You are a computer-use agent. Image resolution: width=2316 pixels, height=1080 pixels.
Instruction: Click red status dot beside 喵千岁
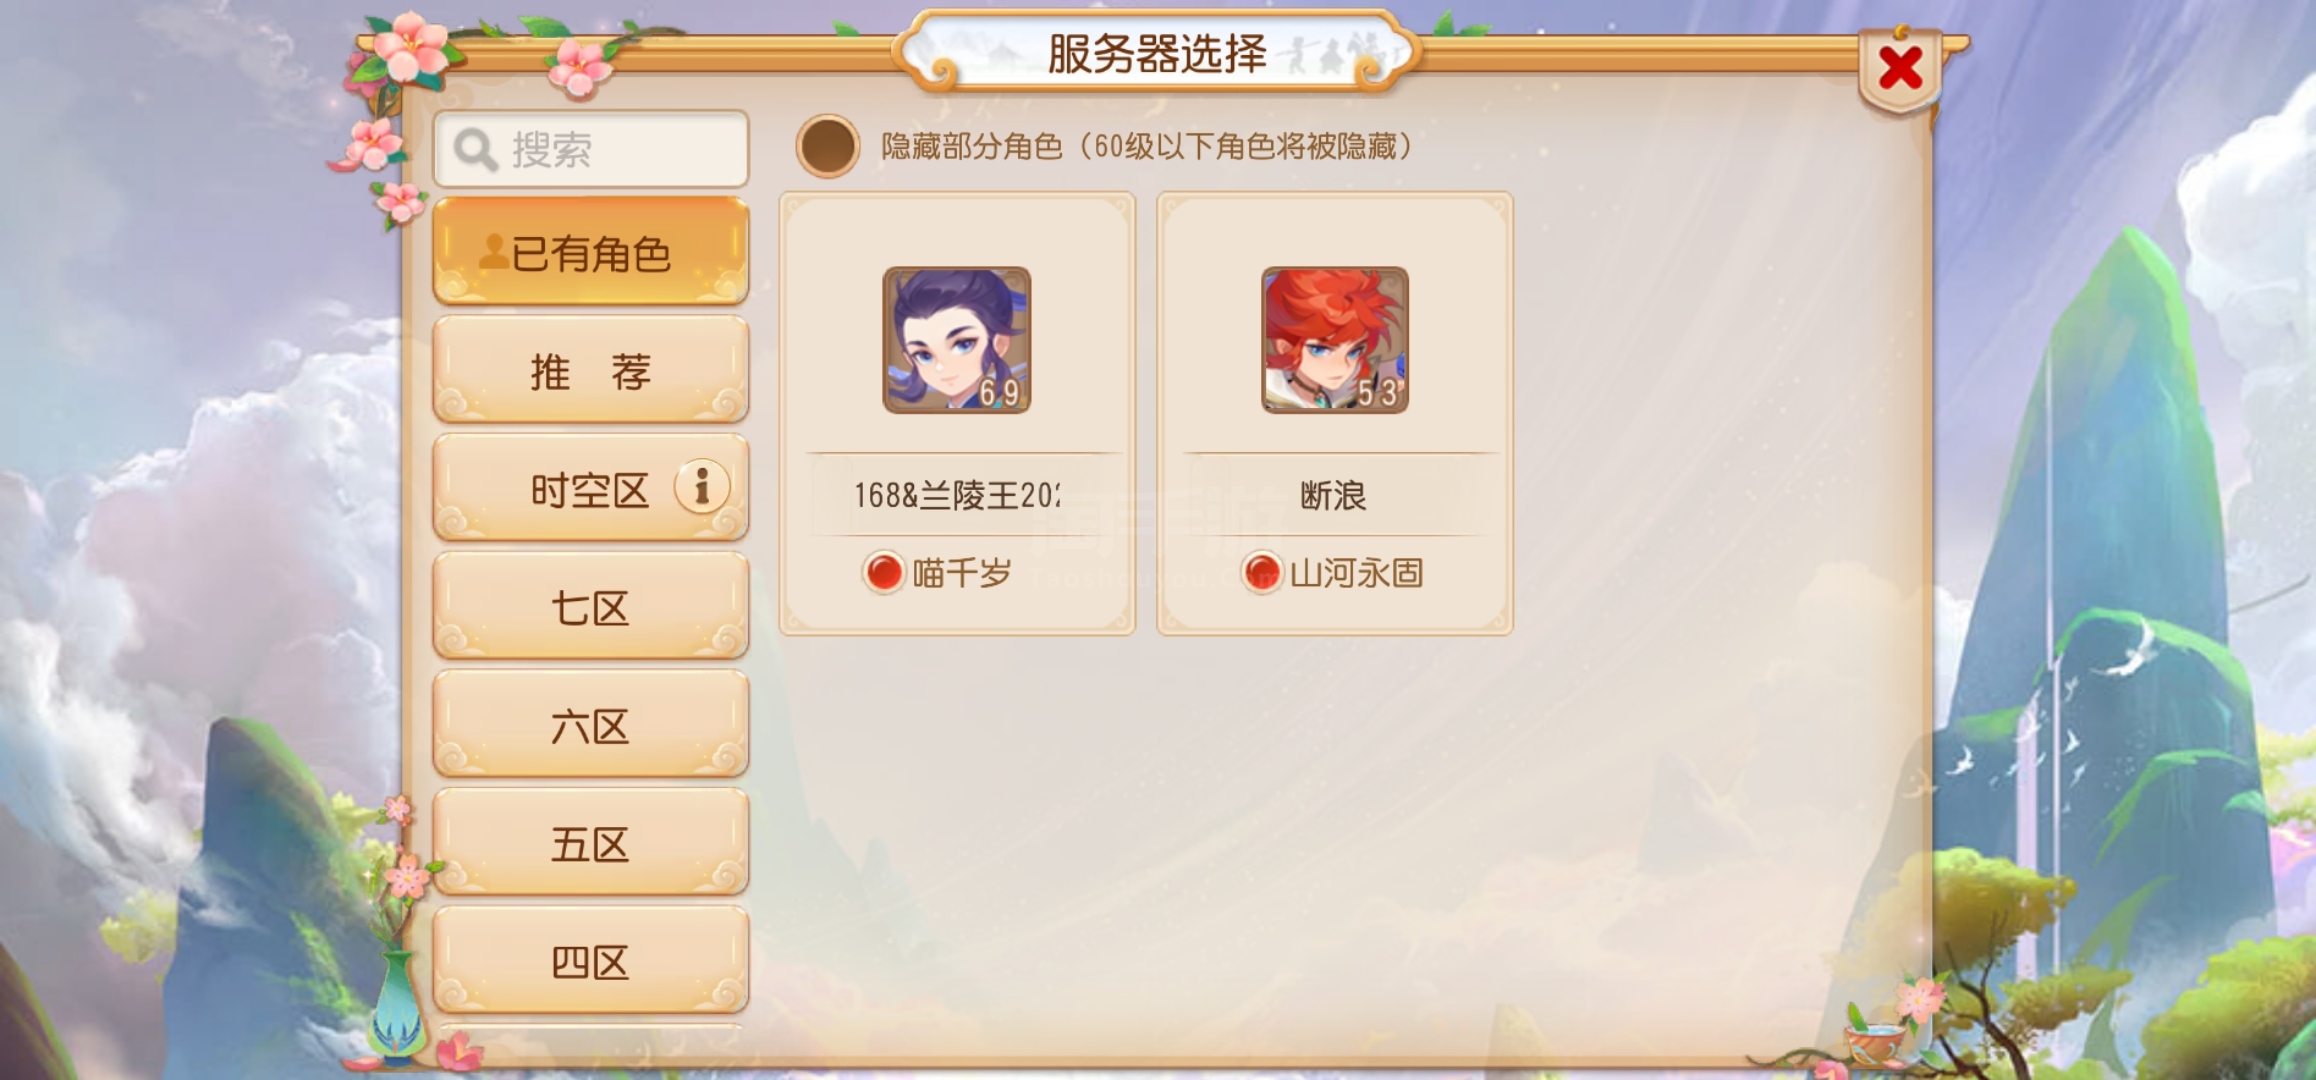884,572
